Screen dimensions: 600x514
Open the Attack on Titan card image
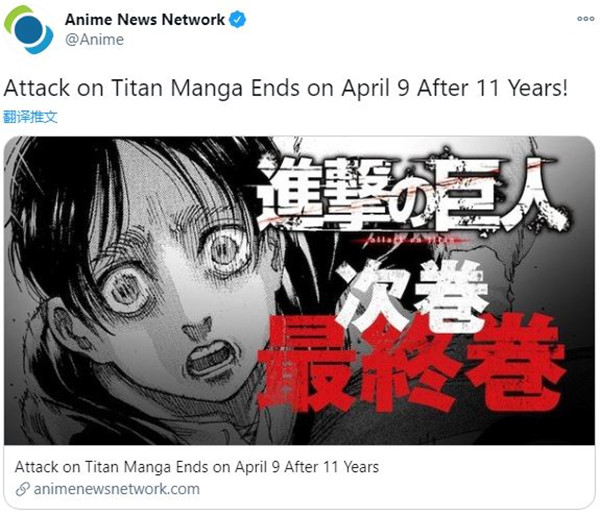[x=299, y=290]
